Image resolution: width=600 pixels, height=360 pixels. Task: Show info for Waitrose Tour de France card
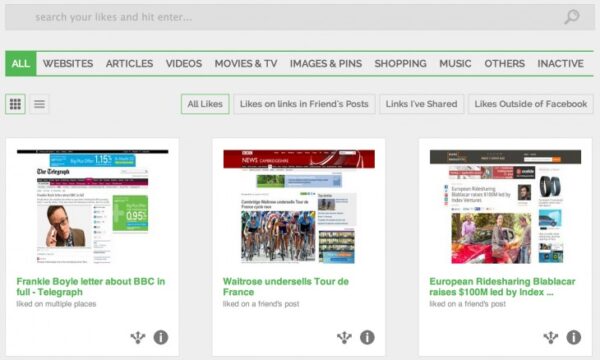pos(367,337)
